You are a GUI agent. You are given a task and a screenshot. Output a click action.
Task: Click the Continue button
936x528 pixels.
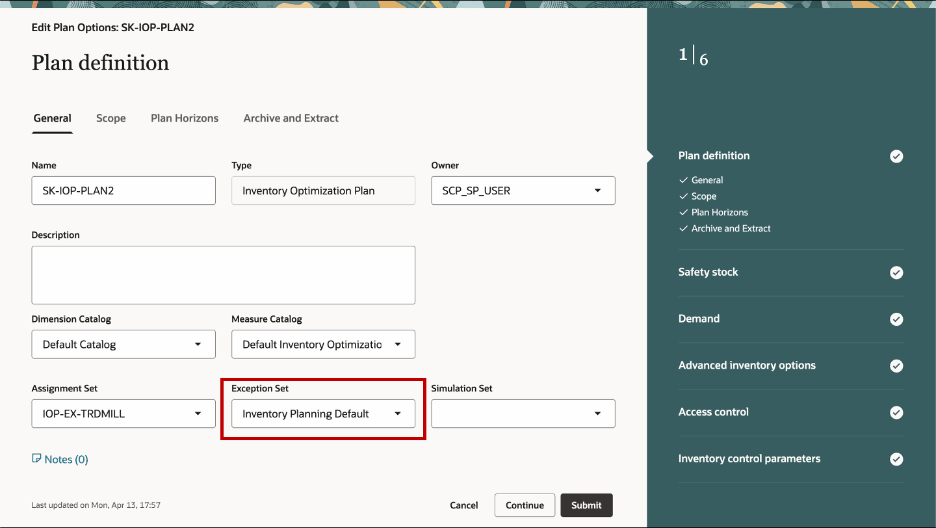[525, 505]
